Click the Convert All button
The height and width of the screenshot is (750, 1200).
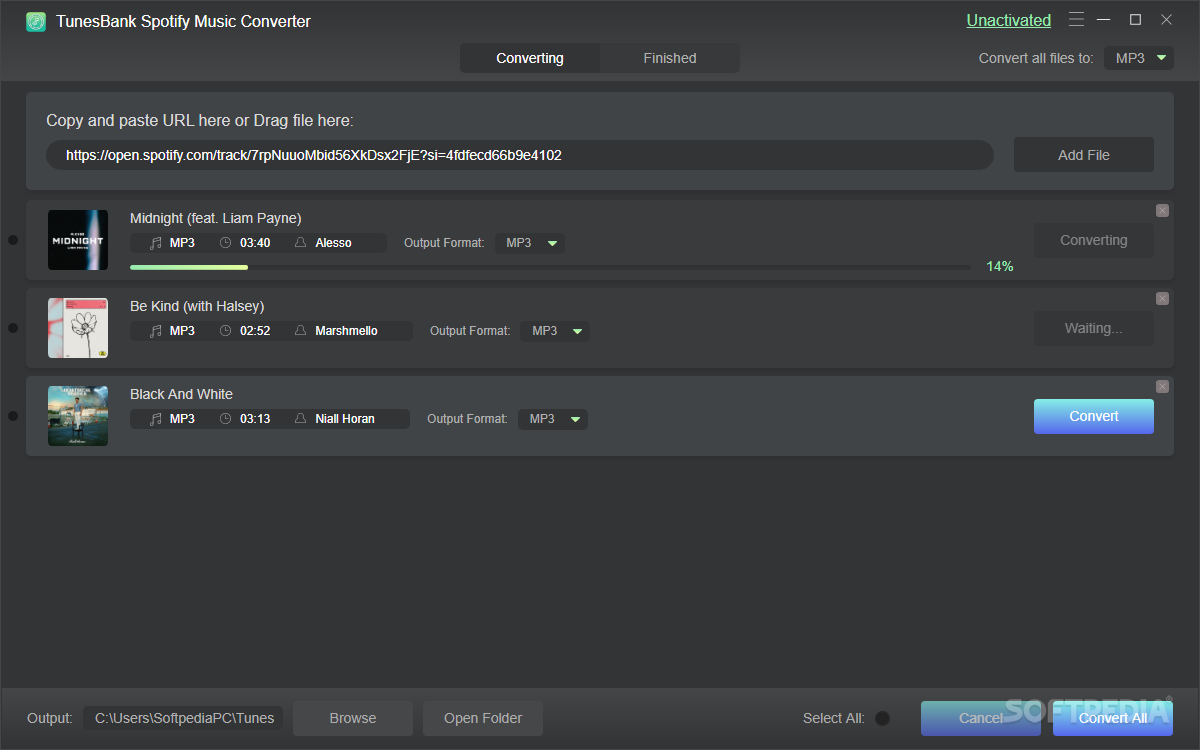click(1113, 718)
